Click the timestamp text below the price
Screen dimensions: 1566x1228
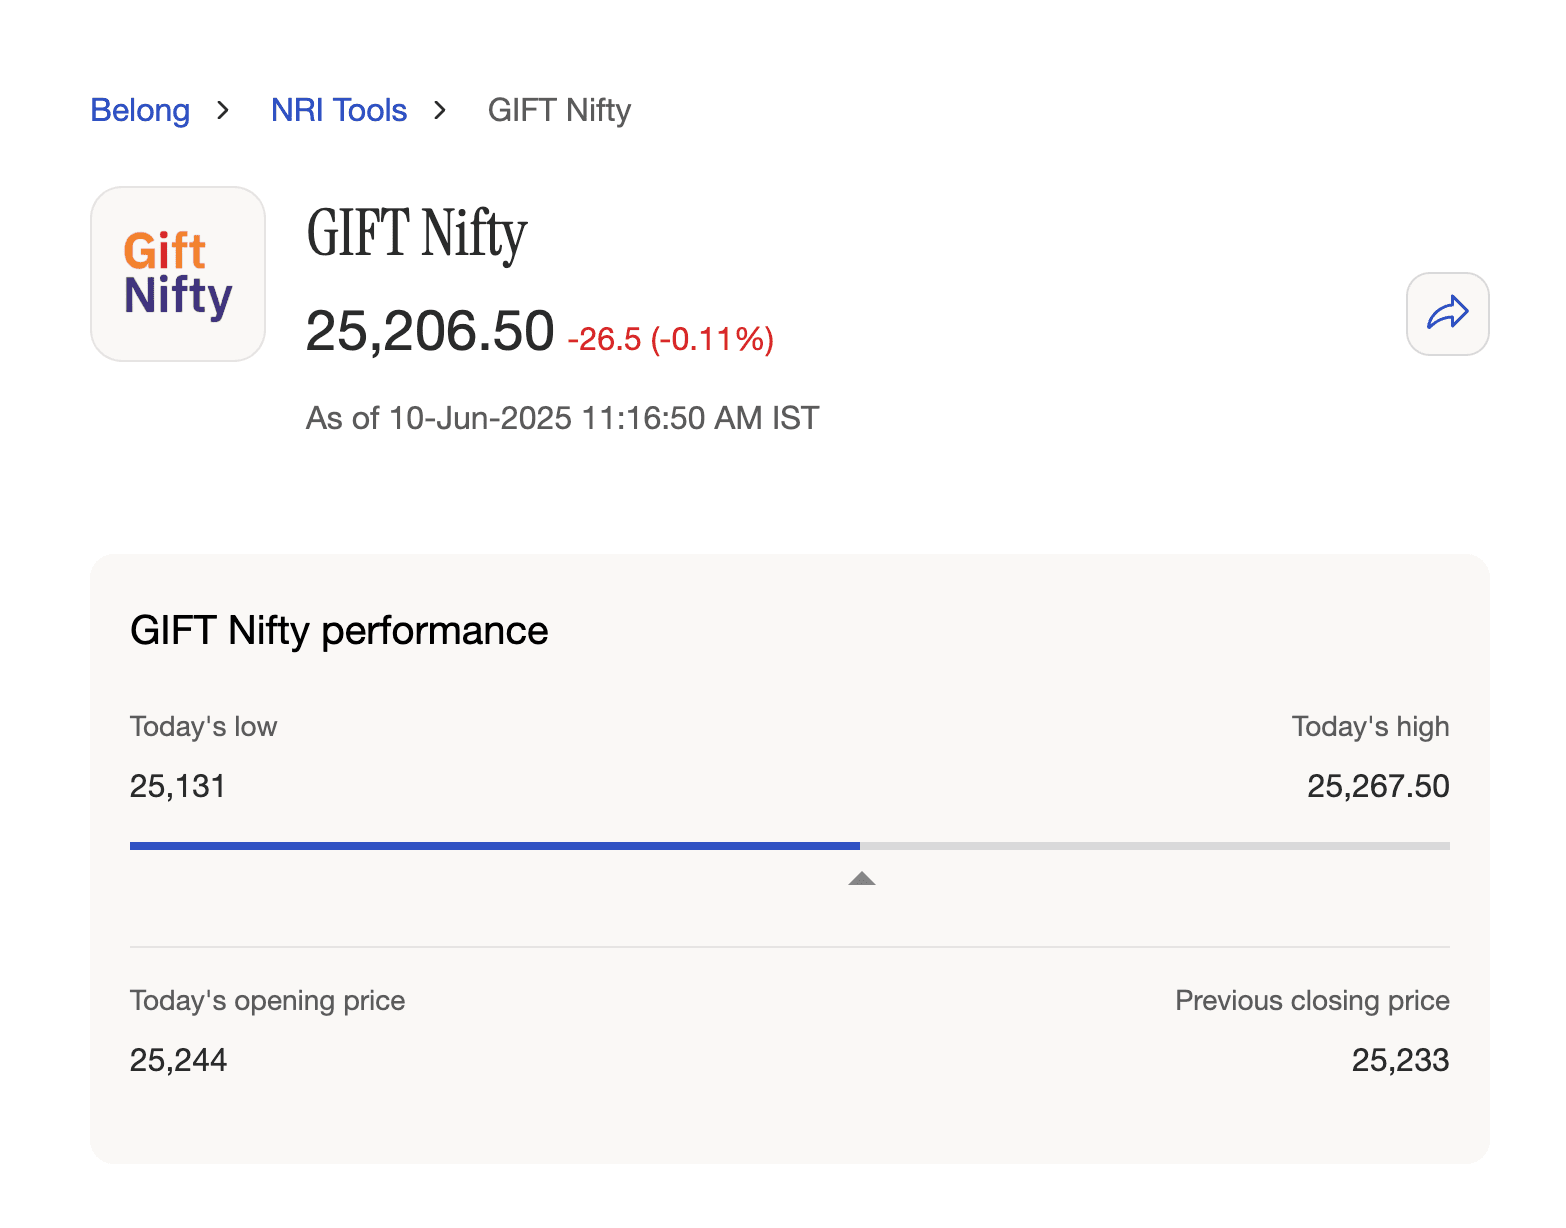pos(561,418)
